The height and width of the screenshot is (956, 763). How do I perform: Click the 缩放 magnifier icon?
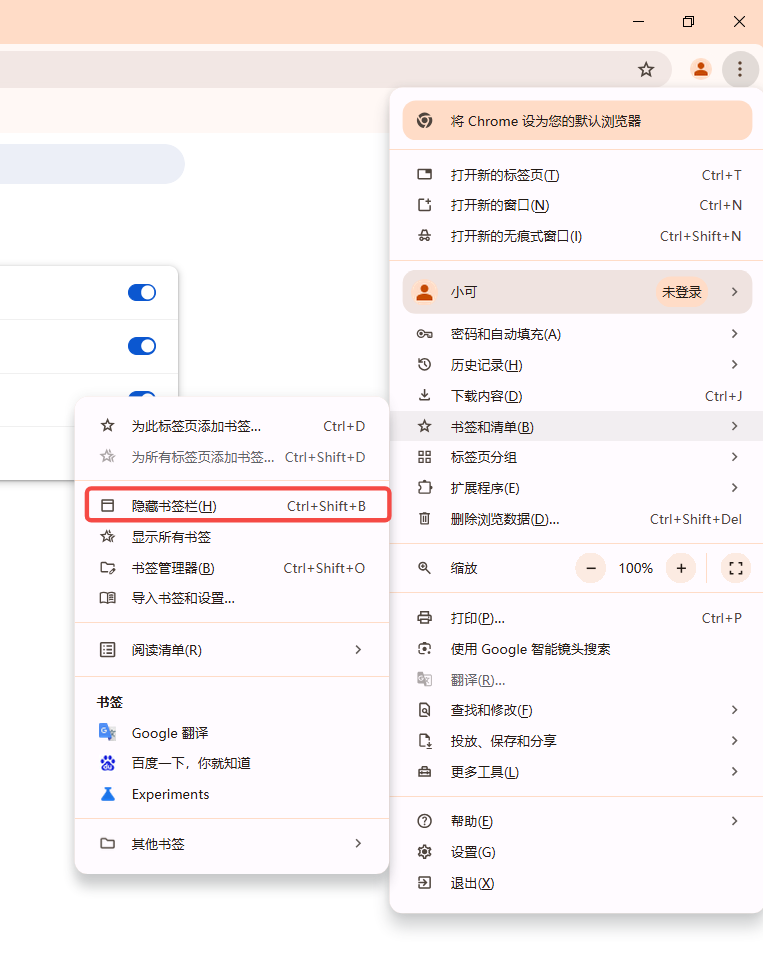click(x=424, y=568)
